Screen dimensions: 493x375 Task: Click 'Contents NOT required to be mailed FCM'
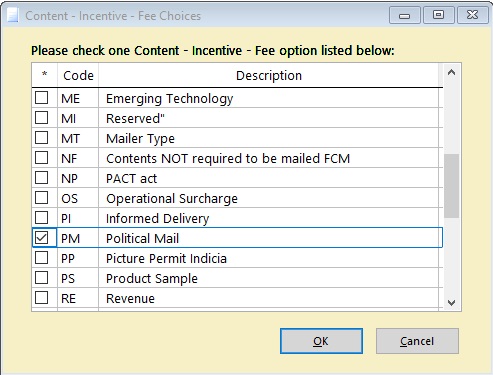point(228,158)
